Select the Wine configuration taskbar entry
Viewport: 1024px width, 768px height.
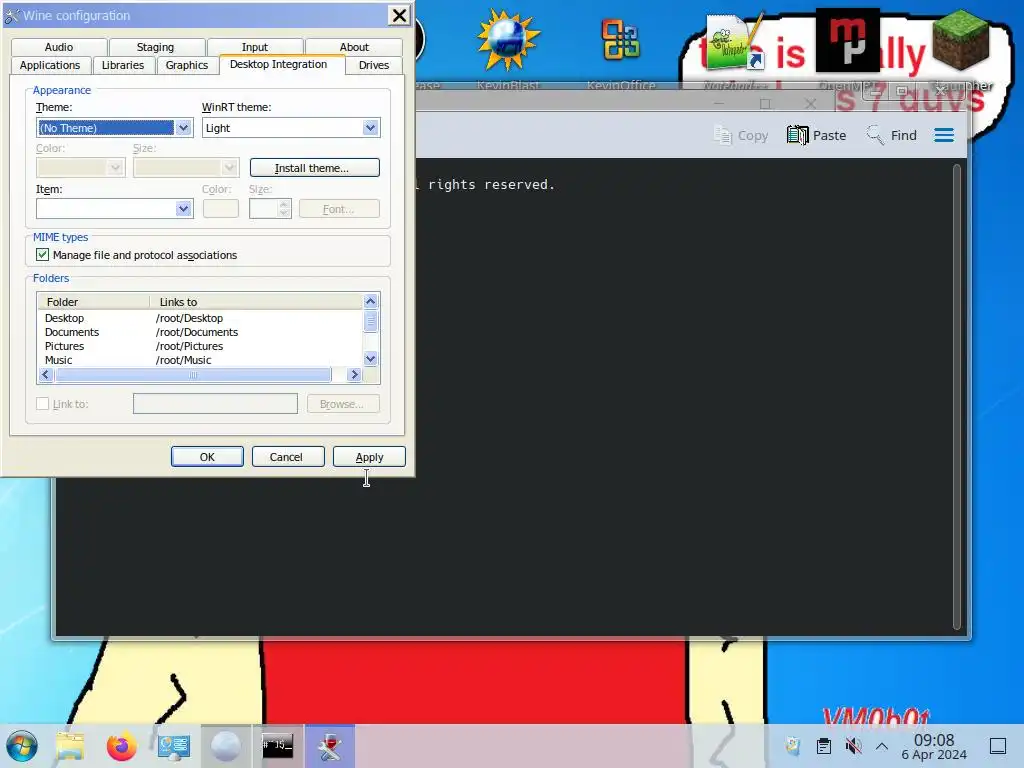(330, 746)
